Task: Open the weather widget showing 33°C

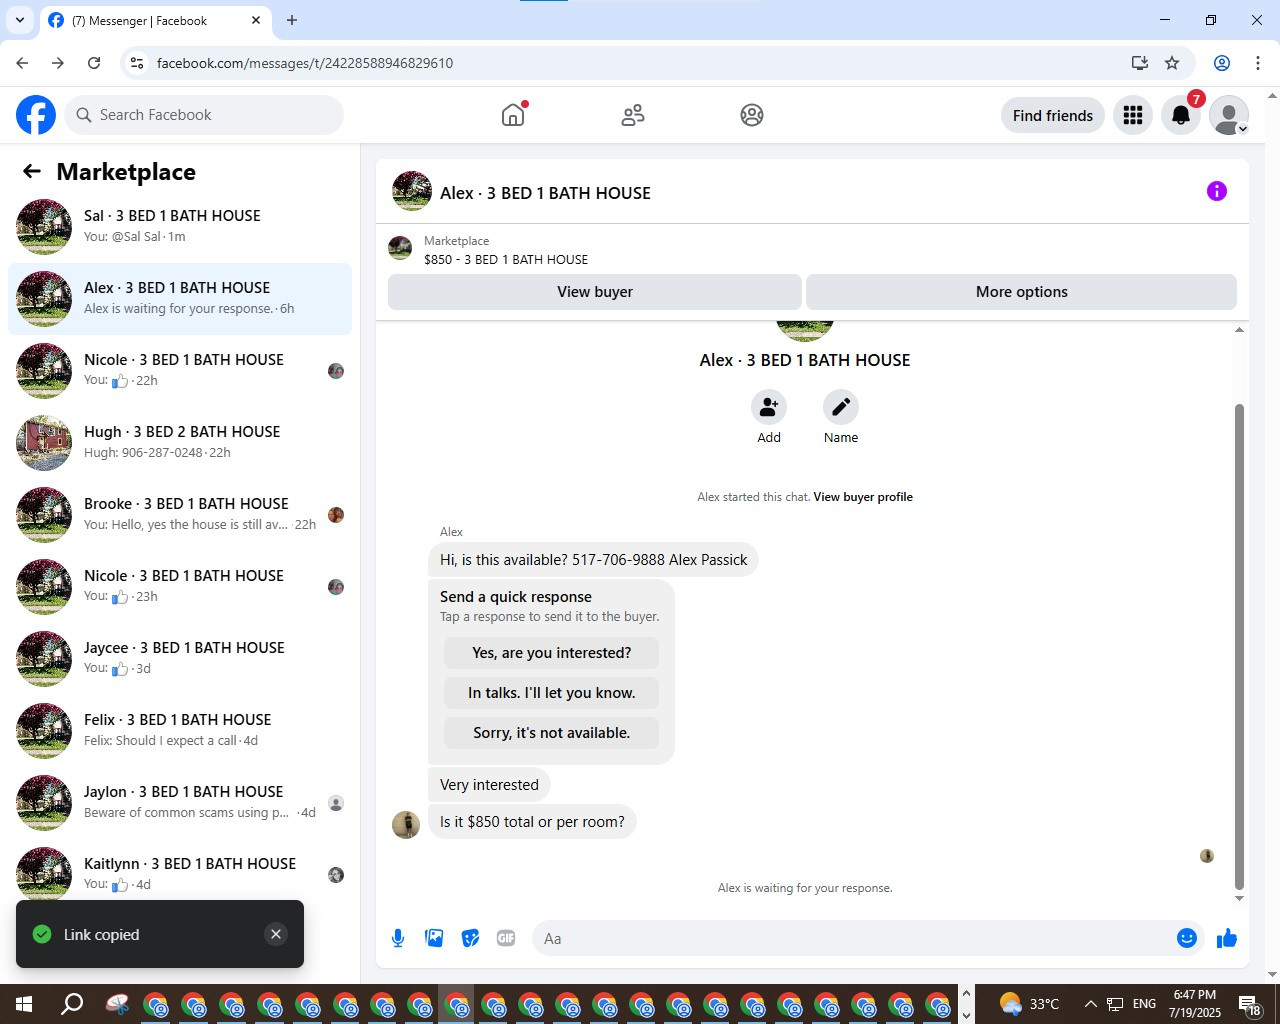Action: click(x=1029, y=1004)
